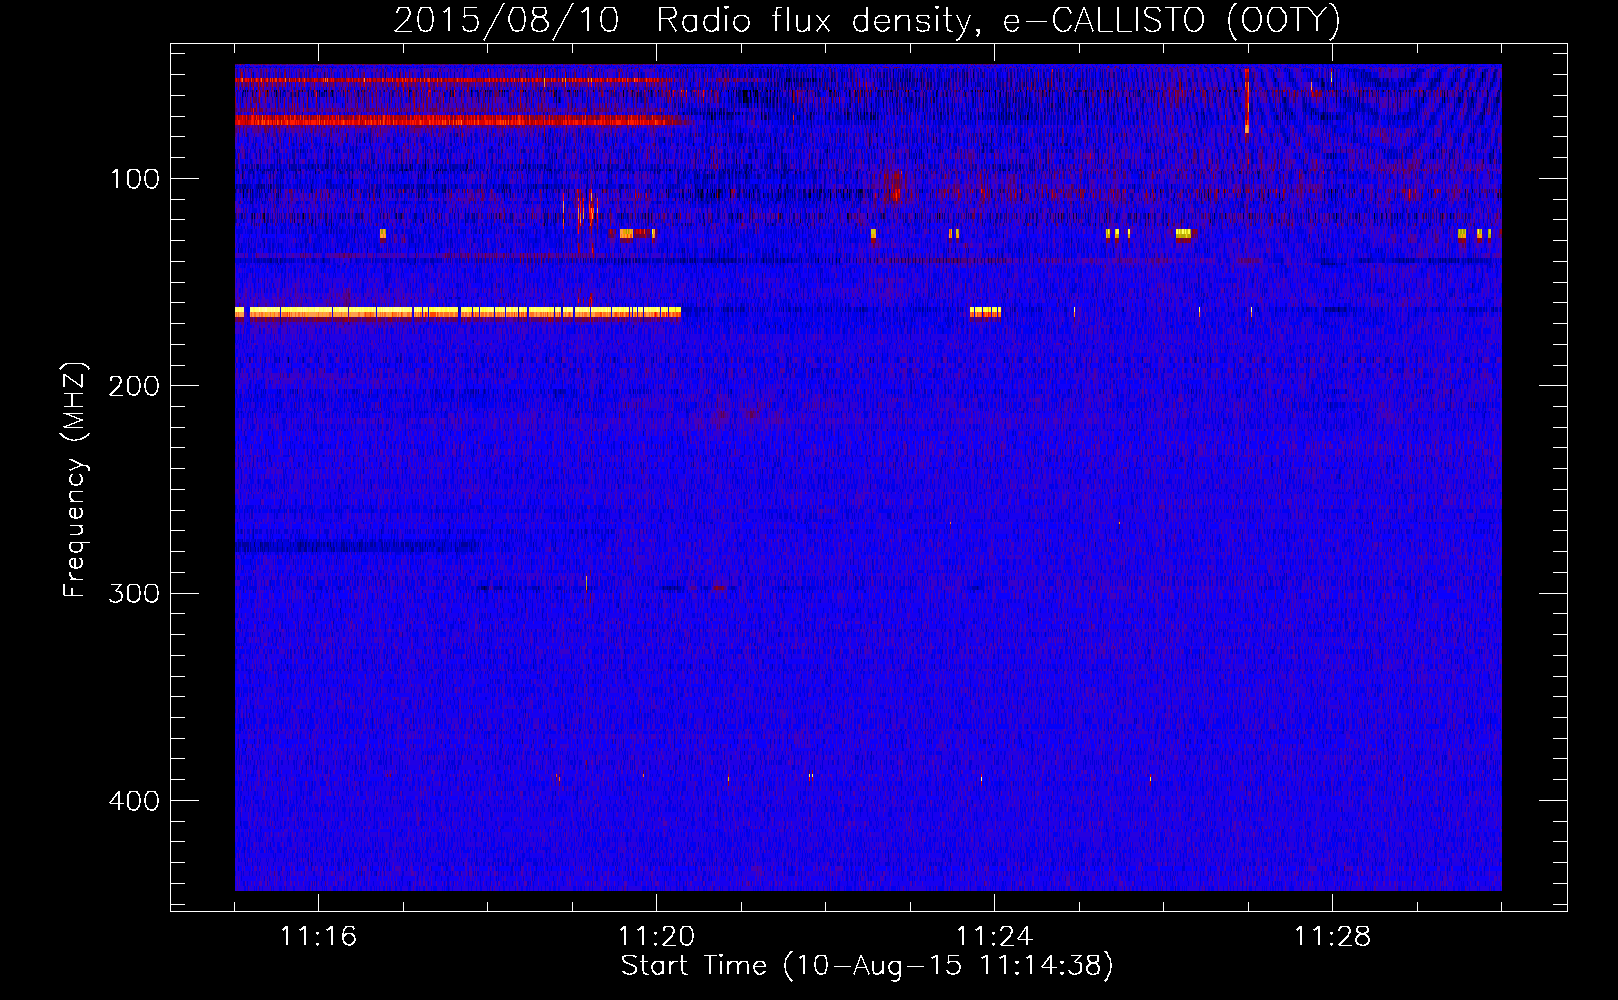Select the 200 frequency tick label
Screen dimensions: 1618x1000
click(134, 386)
